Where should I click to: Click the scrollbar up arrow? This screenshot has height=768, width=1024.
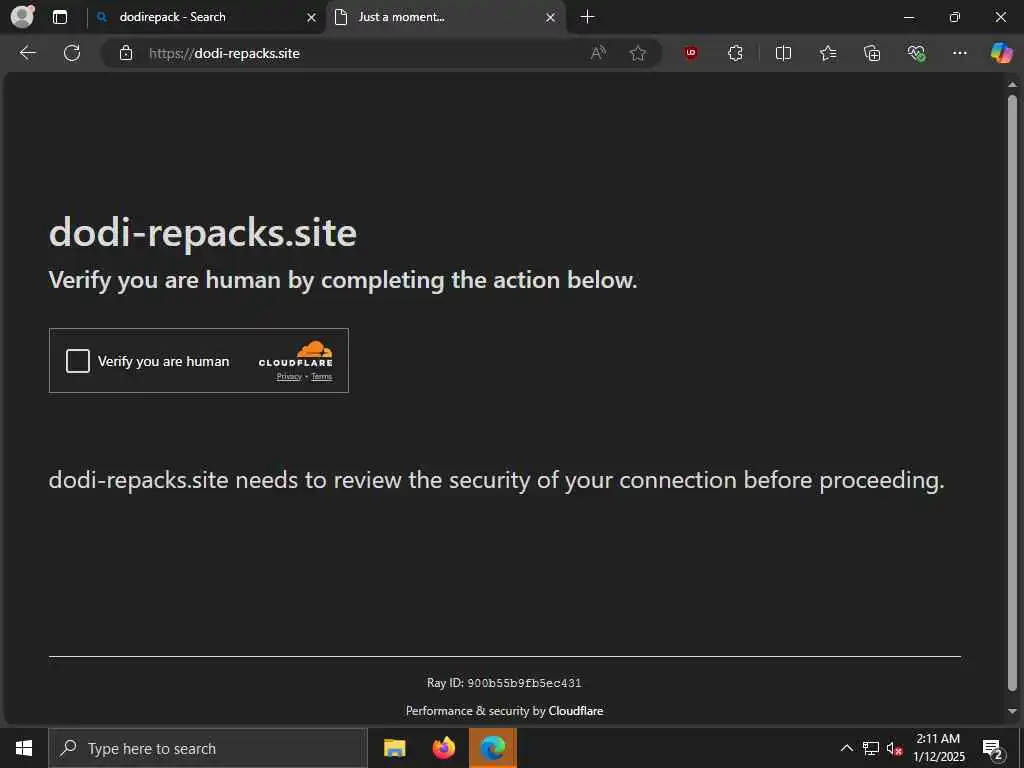point(1012,85)
